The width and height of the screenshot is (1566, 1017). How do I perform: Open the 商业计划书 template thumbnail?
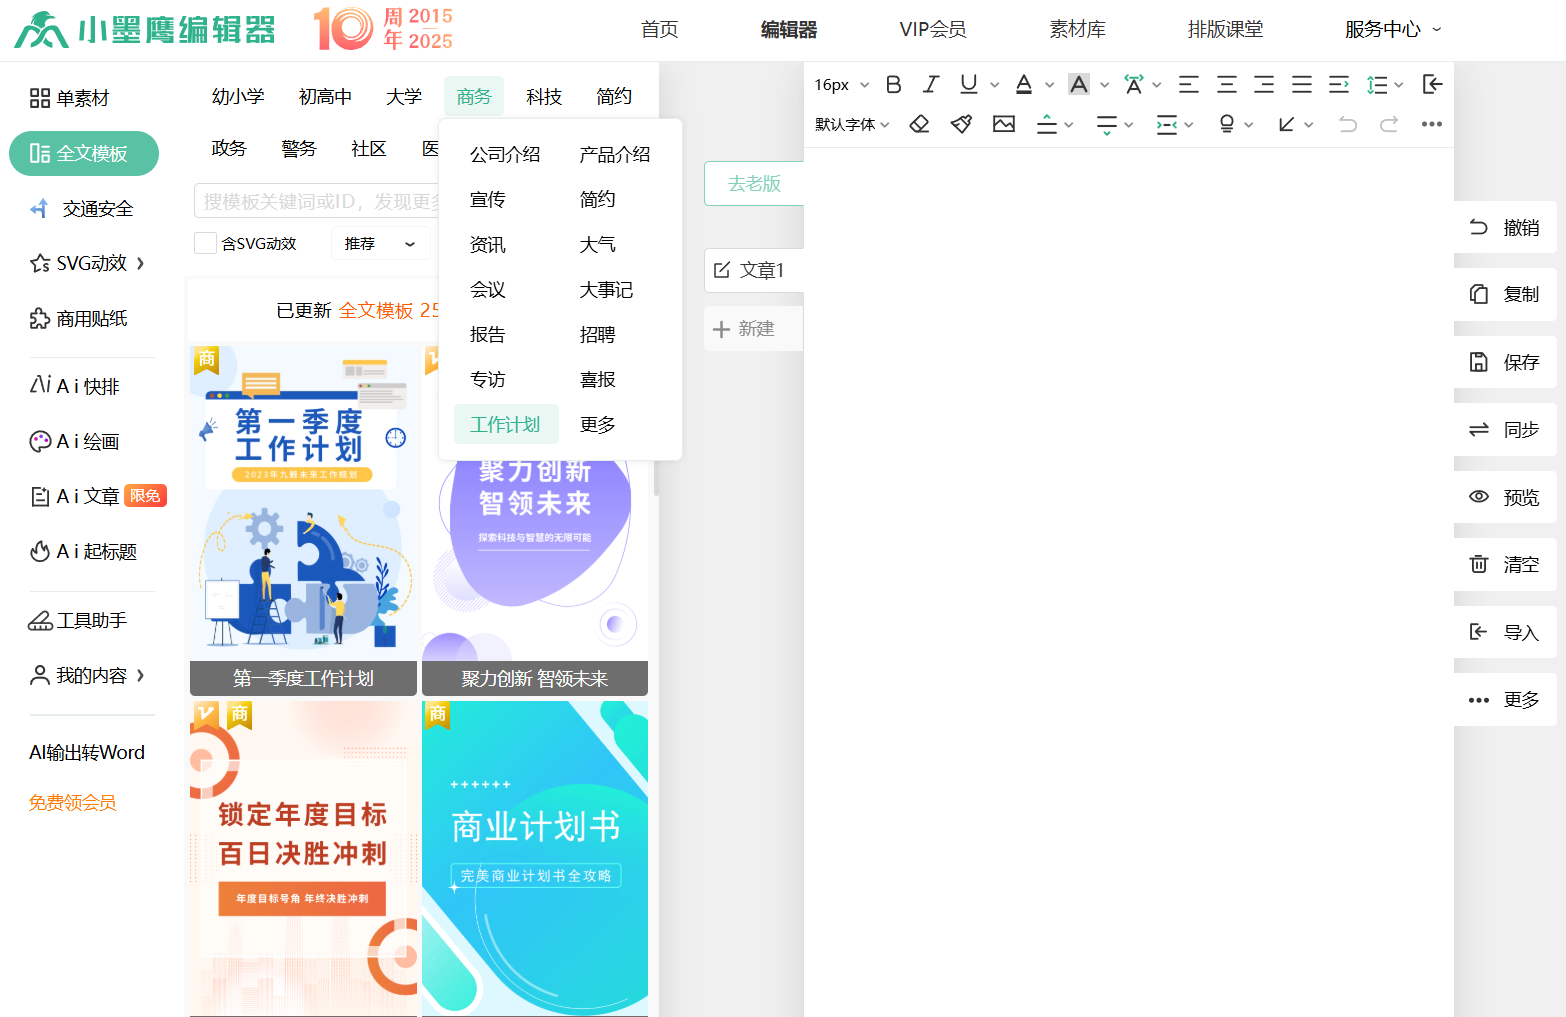pyautogui.click(x=535, y=858)
